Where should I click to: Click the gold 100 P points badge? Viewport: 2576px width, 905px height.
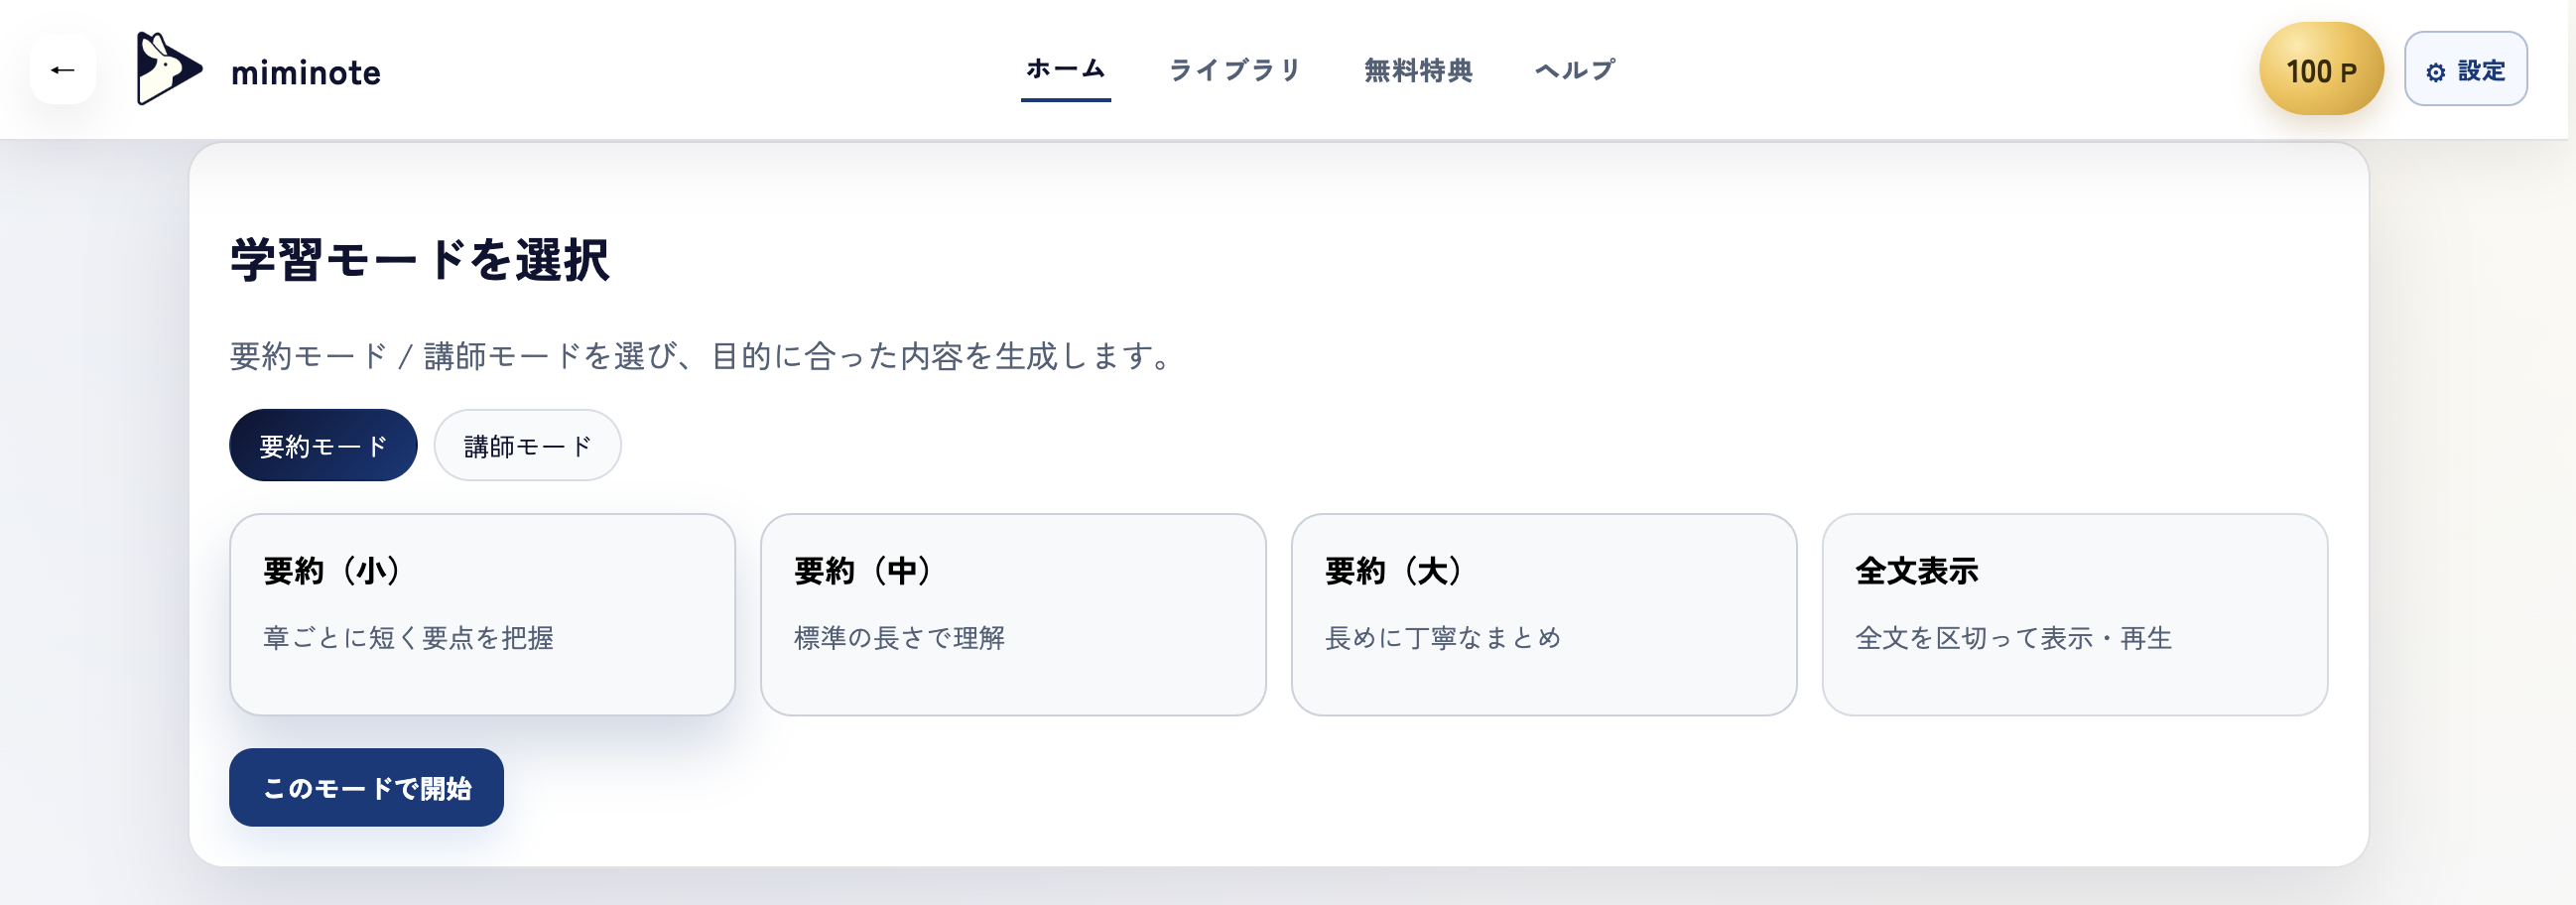click(2320, 69)
